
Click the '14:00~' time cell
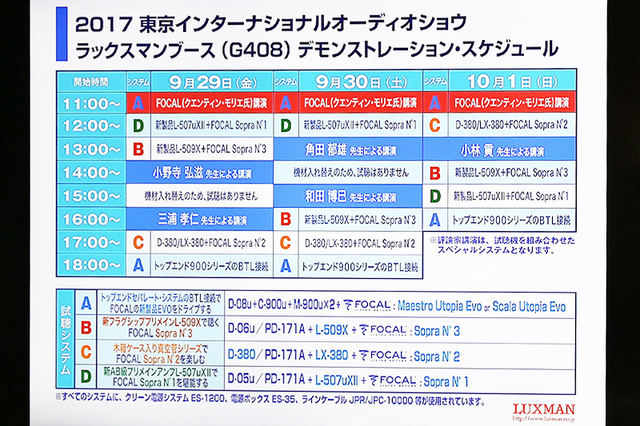coord(91,173)
